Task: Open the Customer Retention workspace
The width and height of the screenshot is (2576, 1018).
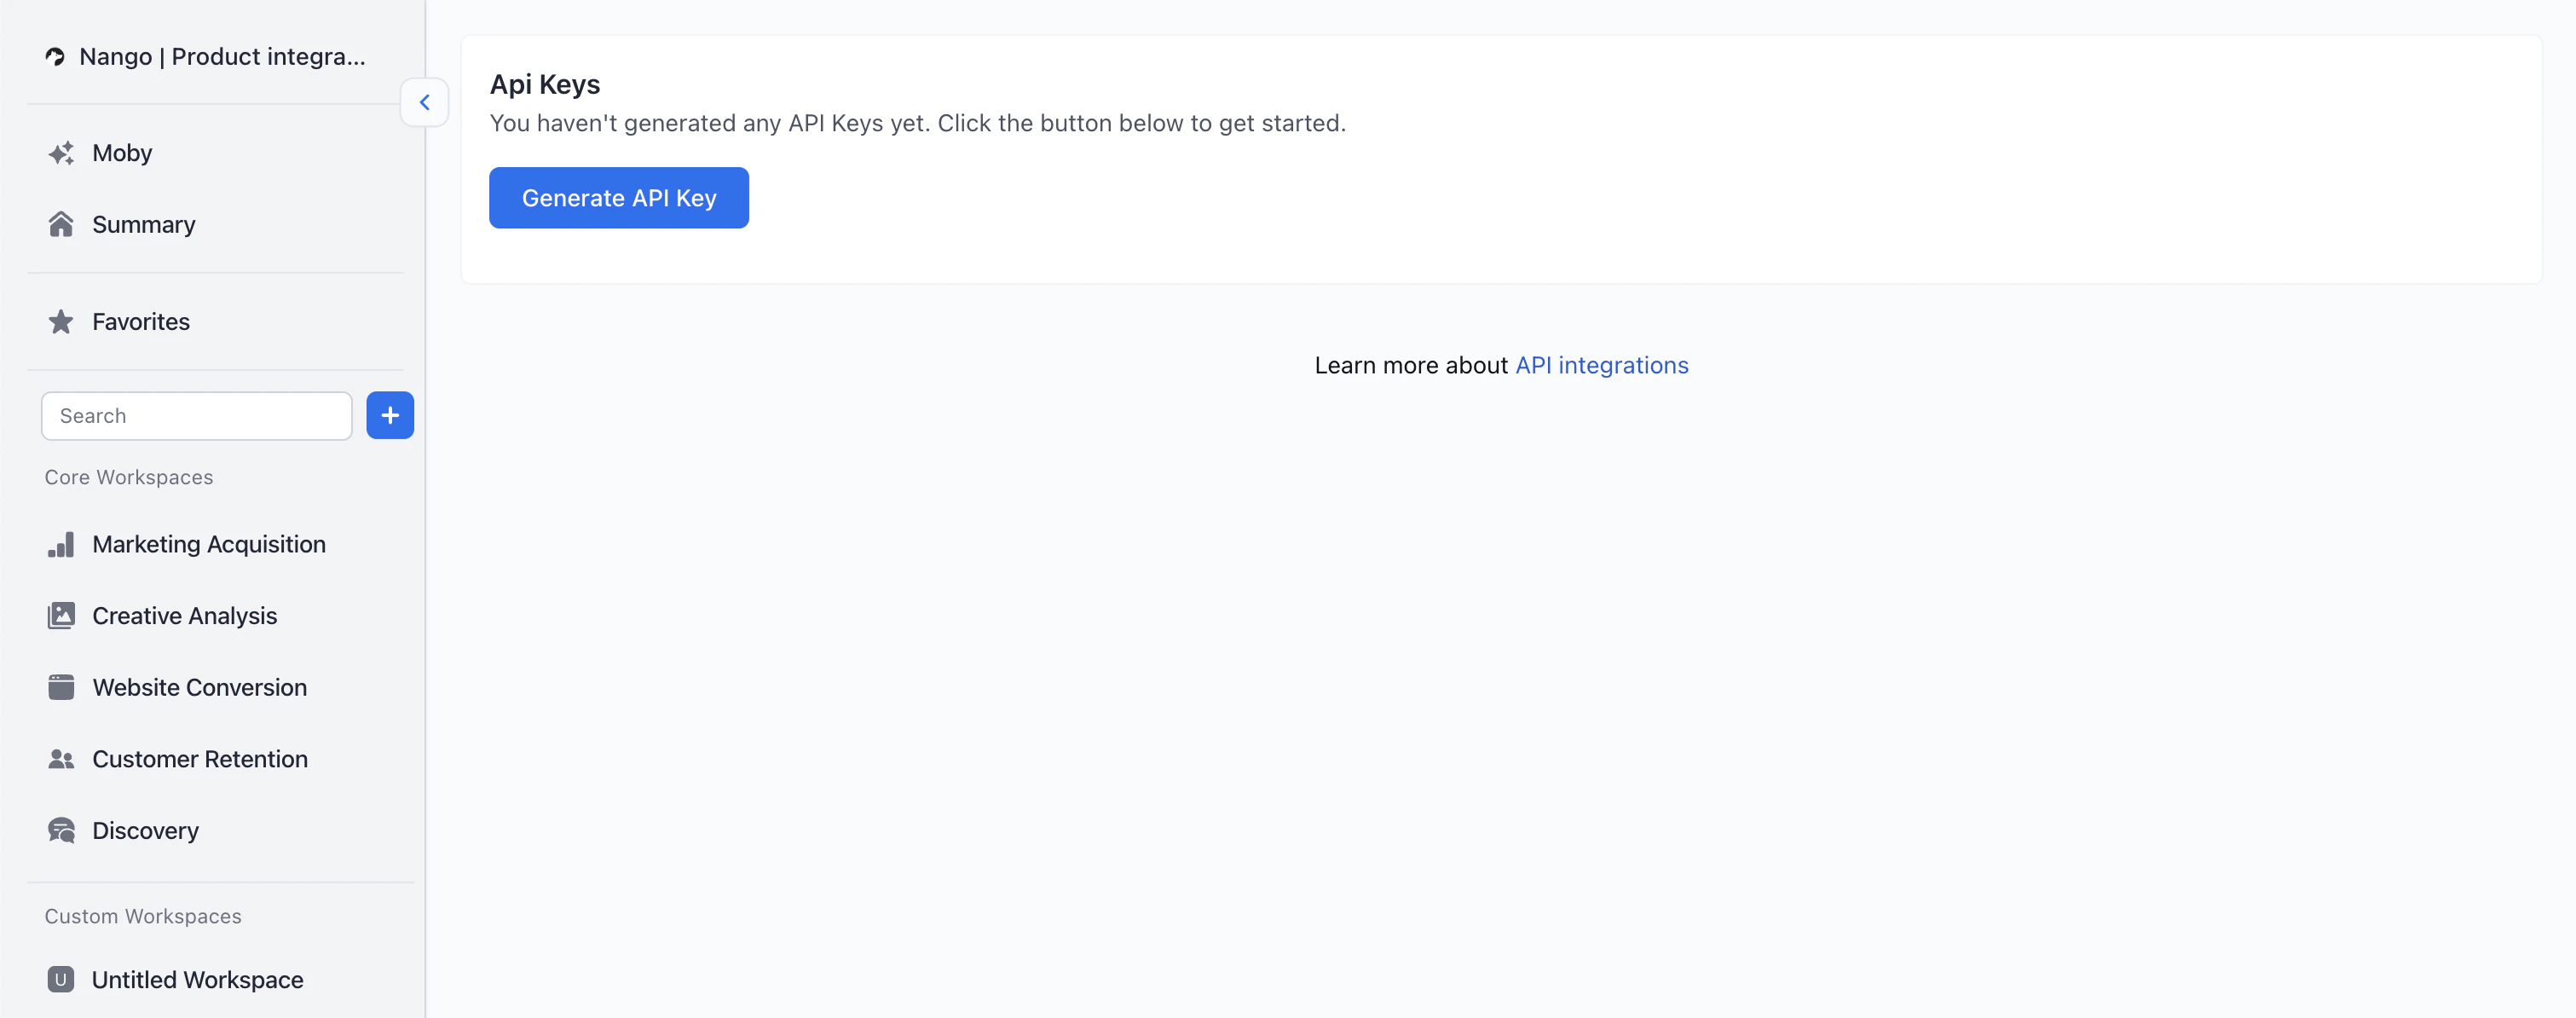Action: 200,759
